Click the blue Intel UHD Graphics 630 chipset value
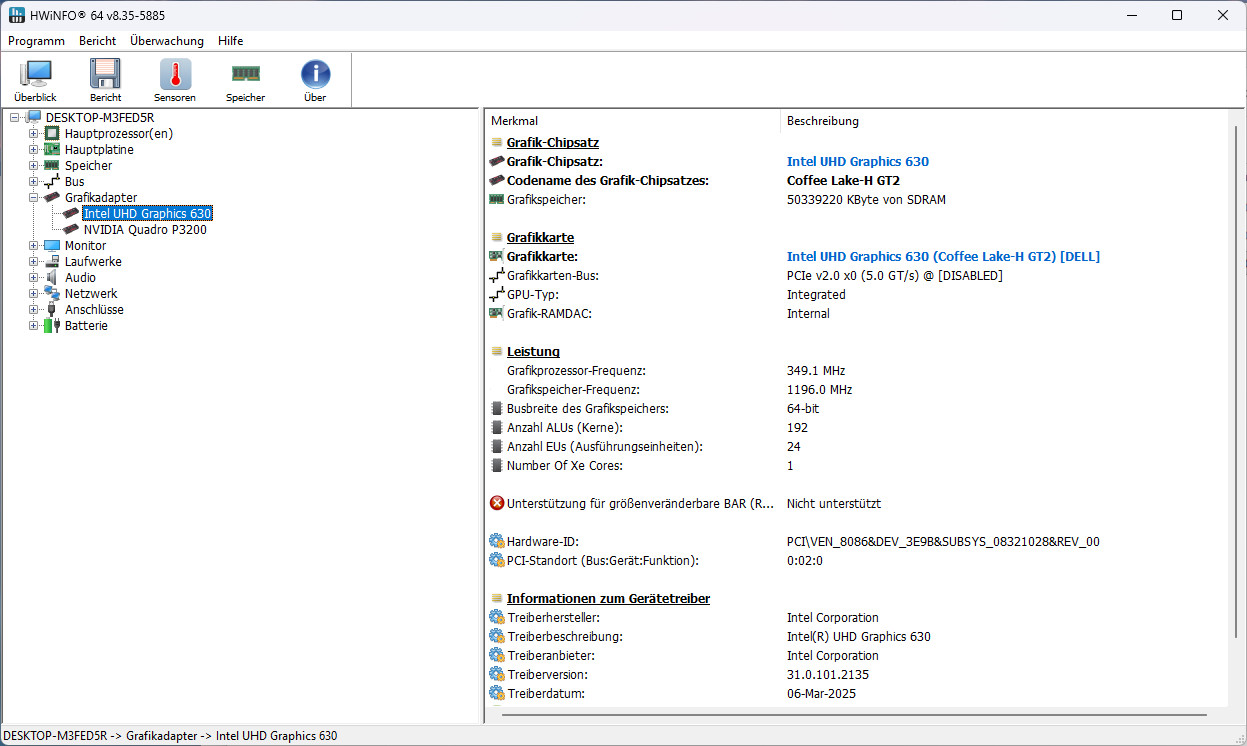This screenshot has width=1247, height=746. (858, 162)
